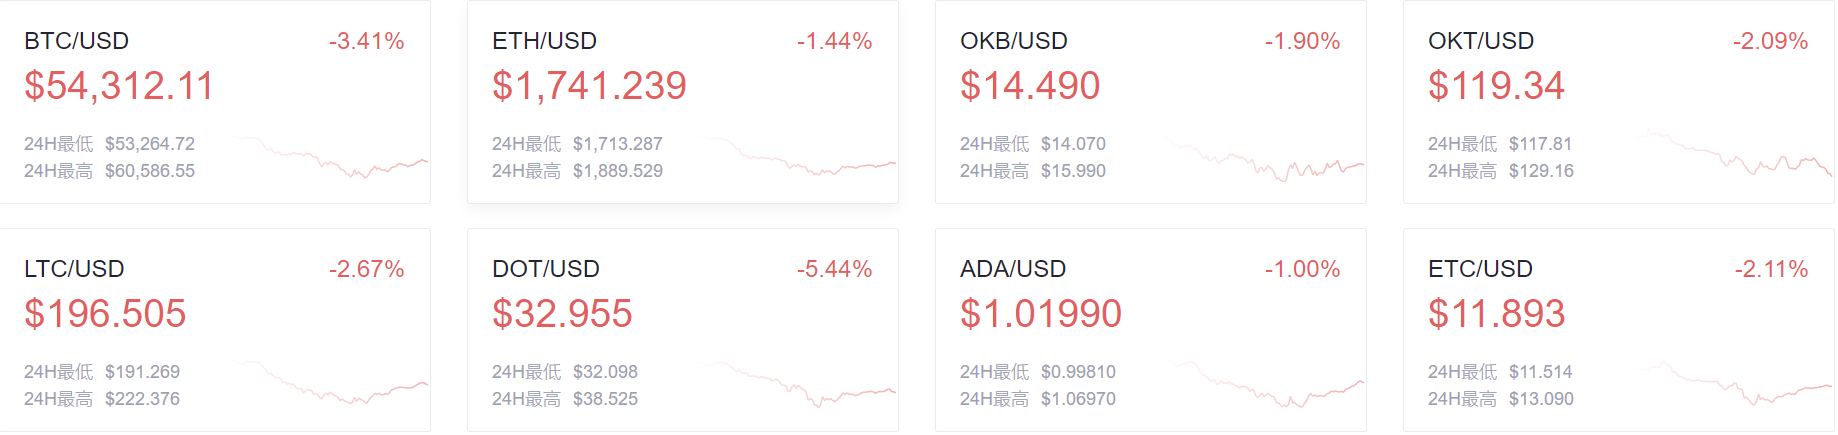The height and width of the screenshot is (435, 1838).
Task: Click the -5.44% DOT change value
Action: [834, 269]
